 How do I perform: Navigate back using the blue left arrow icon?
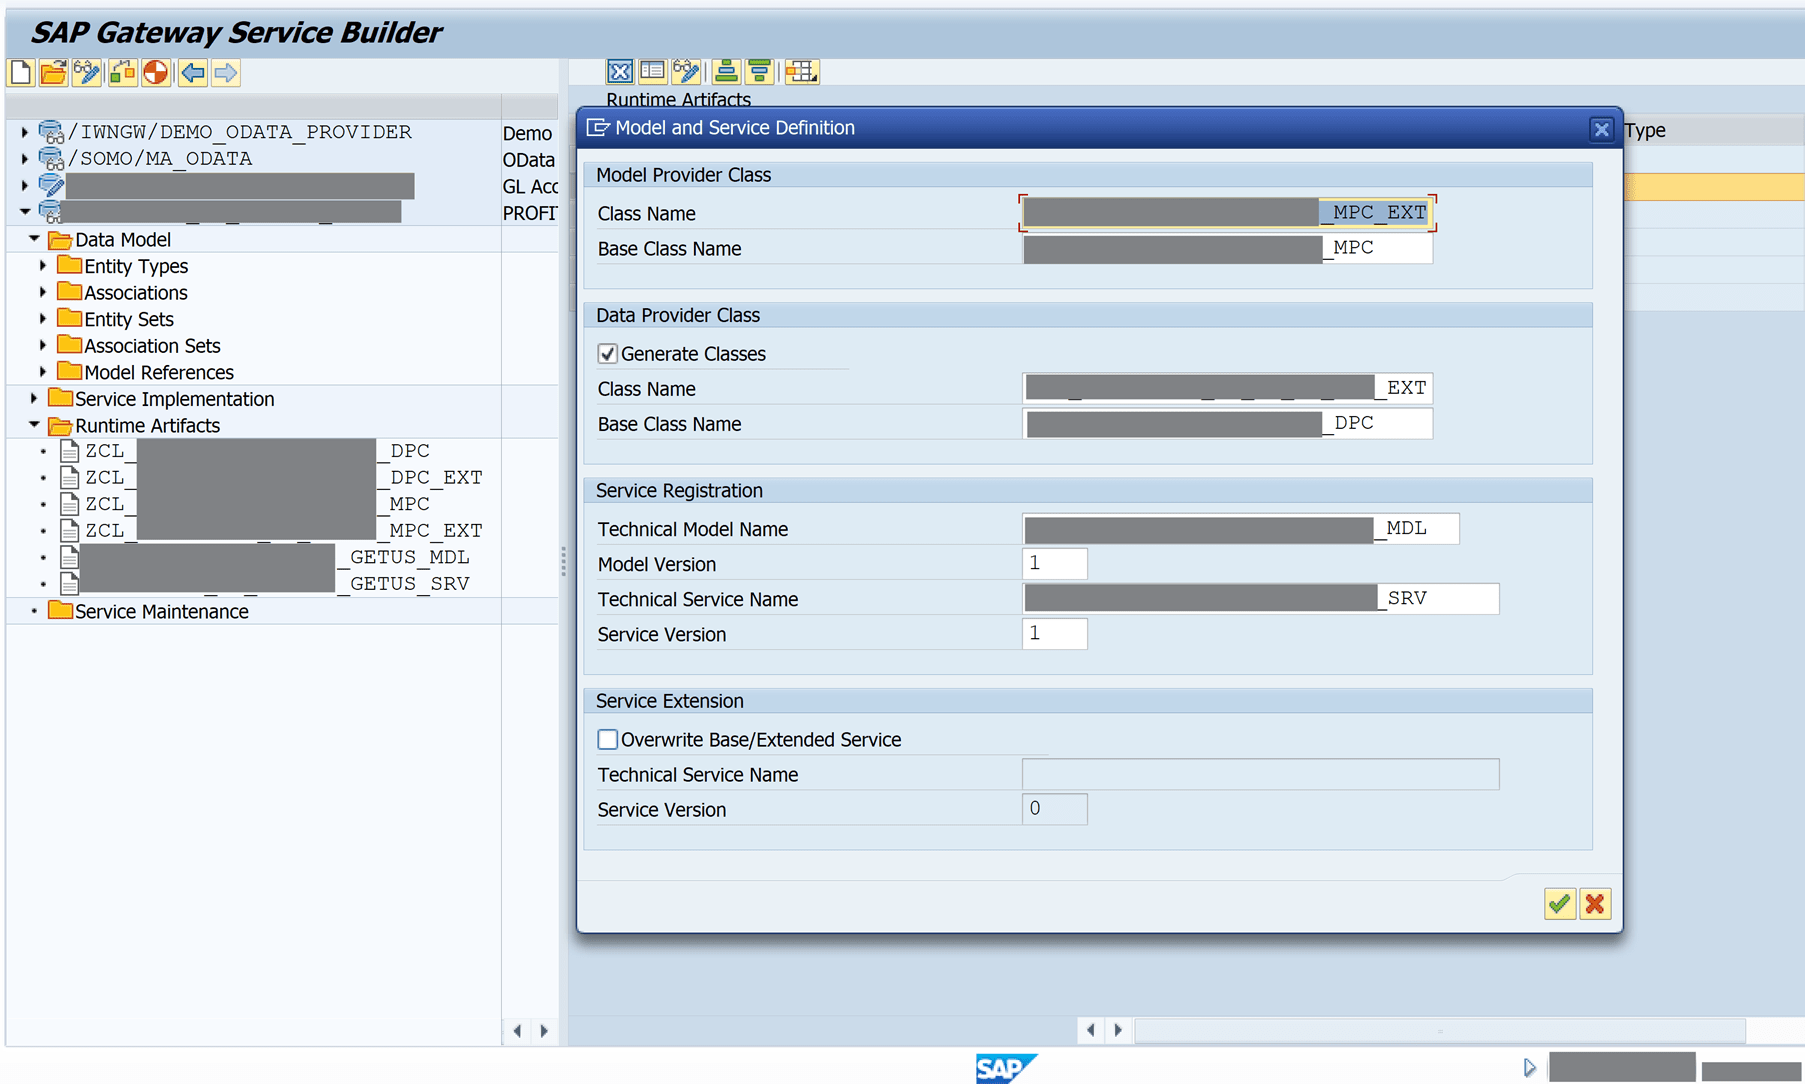tap(192, 72)
